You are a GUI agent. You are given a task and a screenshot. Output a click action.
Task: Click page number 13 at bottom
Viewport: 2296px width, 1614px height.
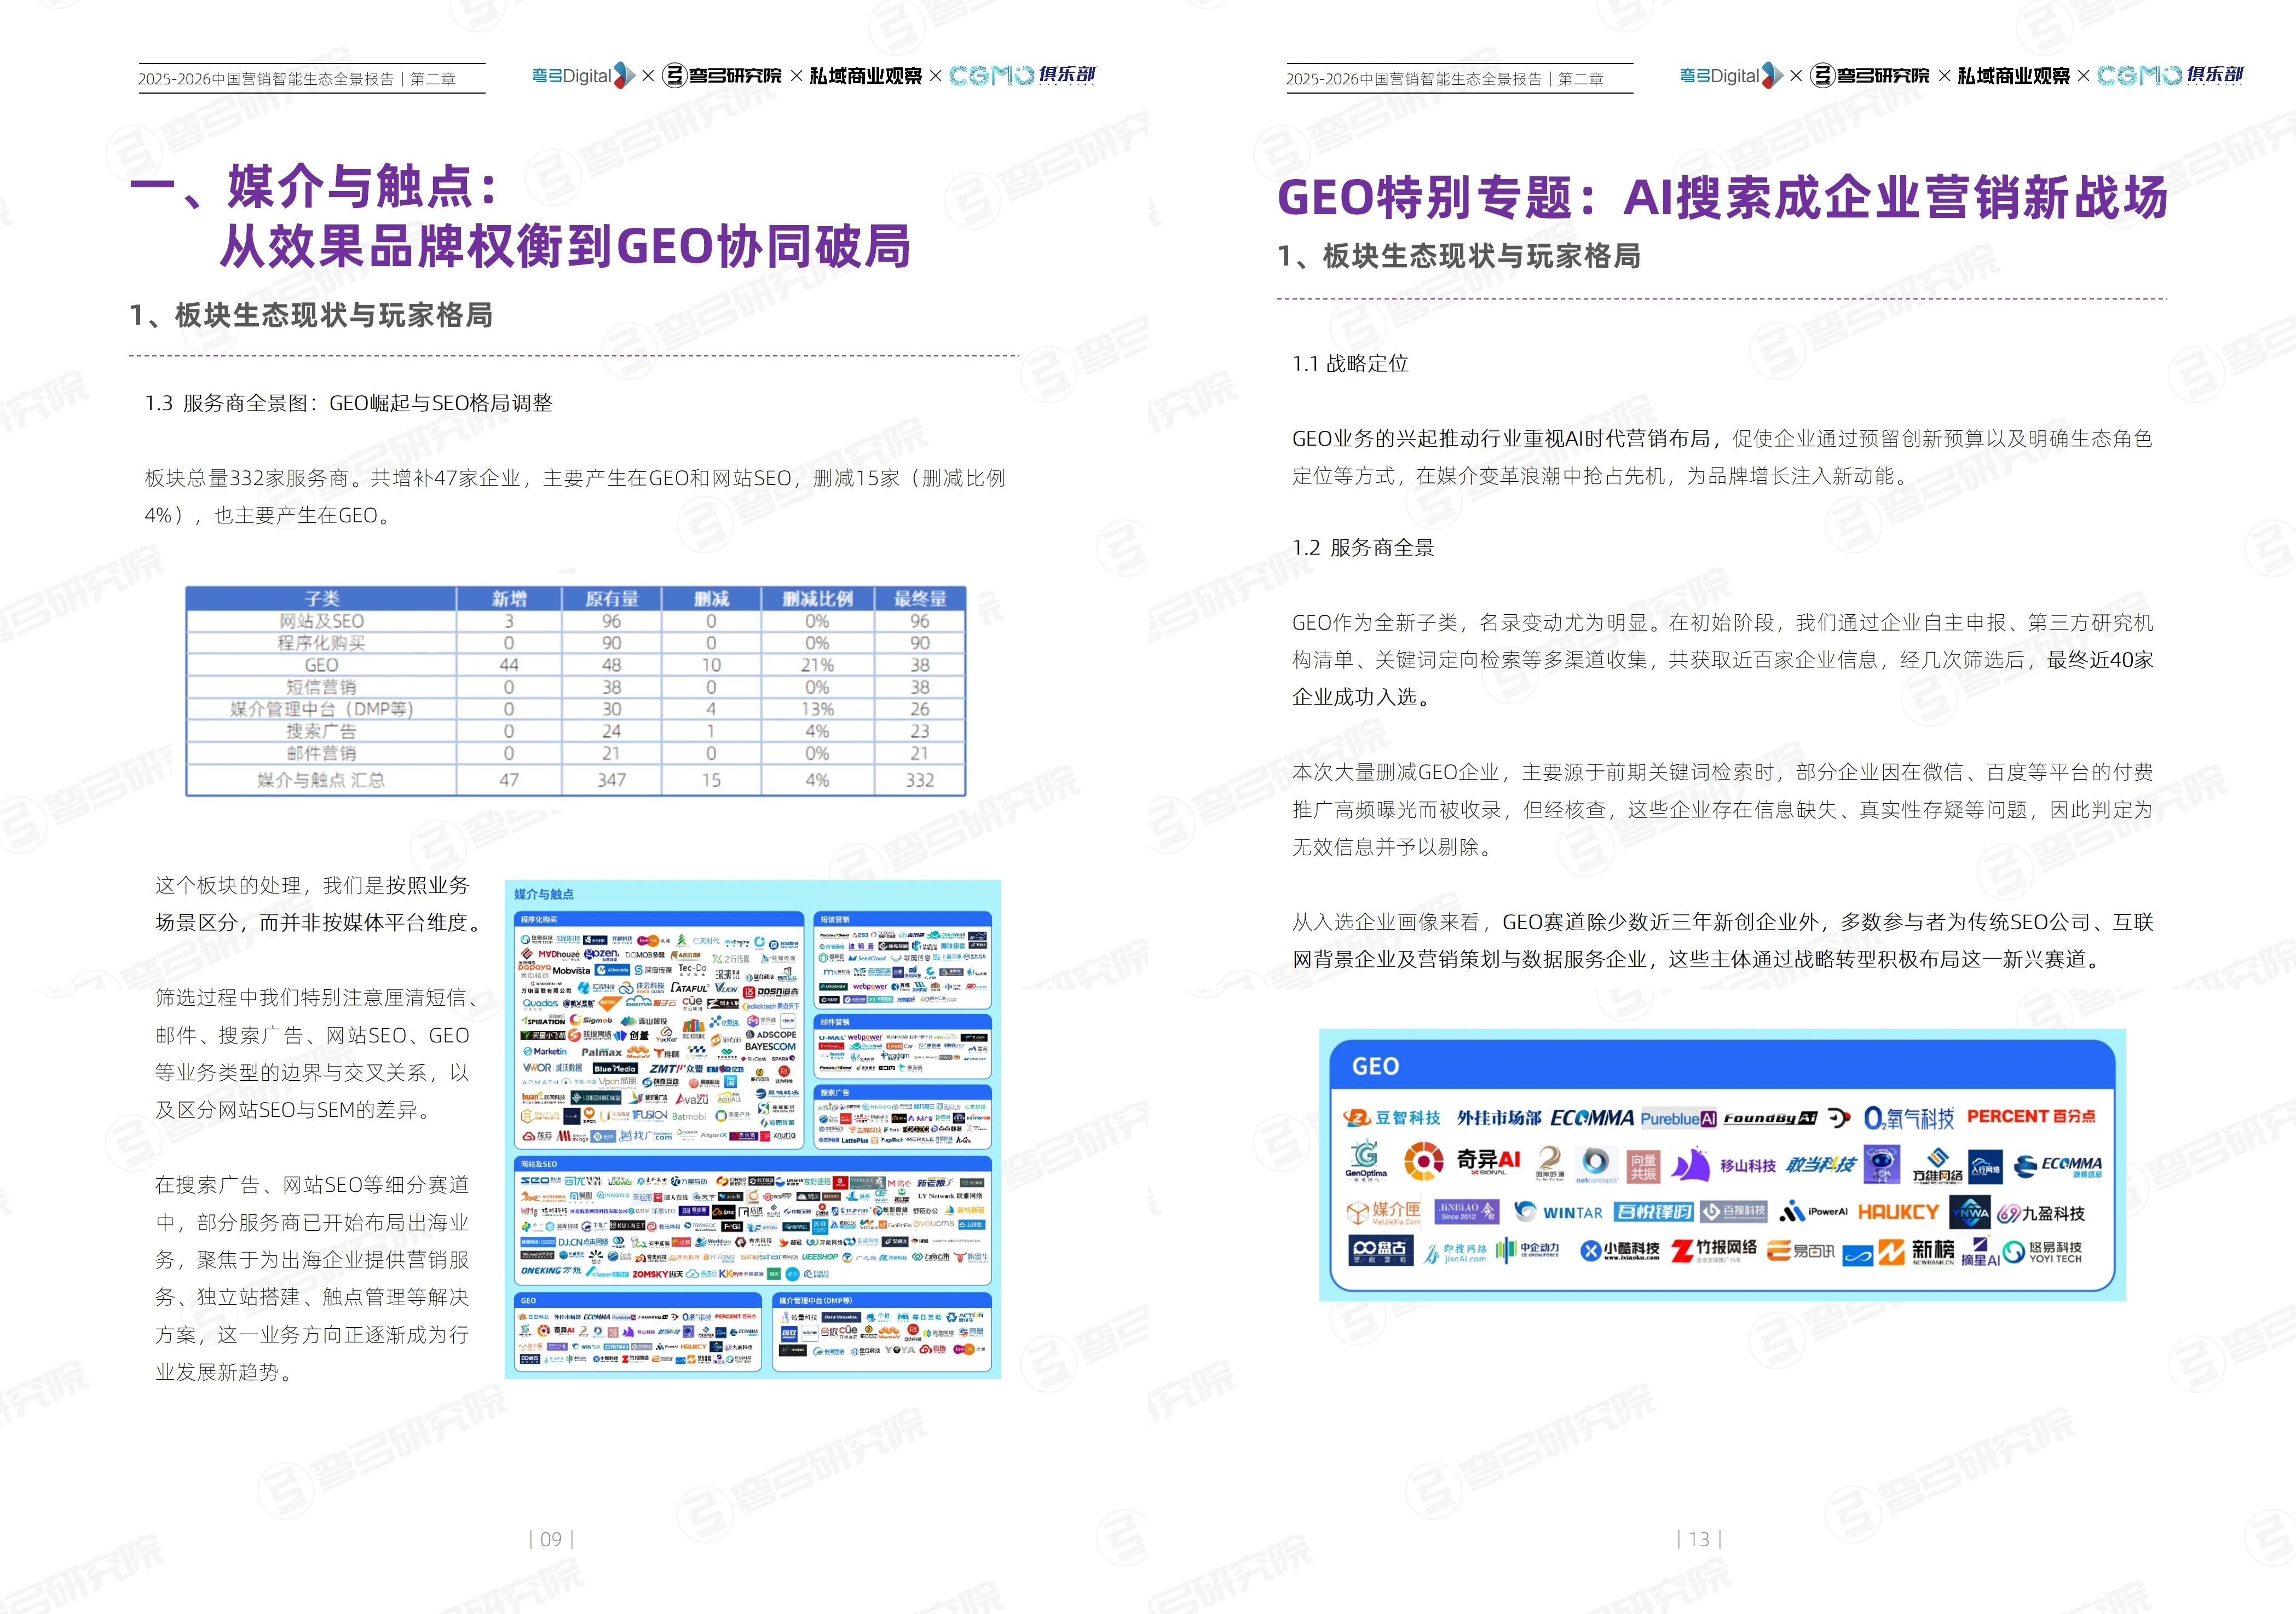tap(1699, 1539)
